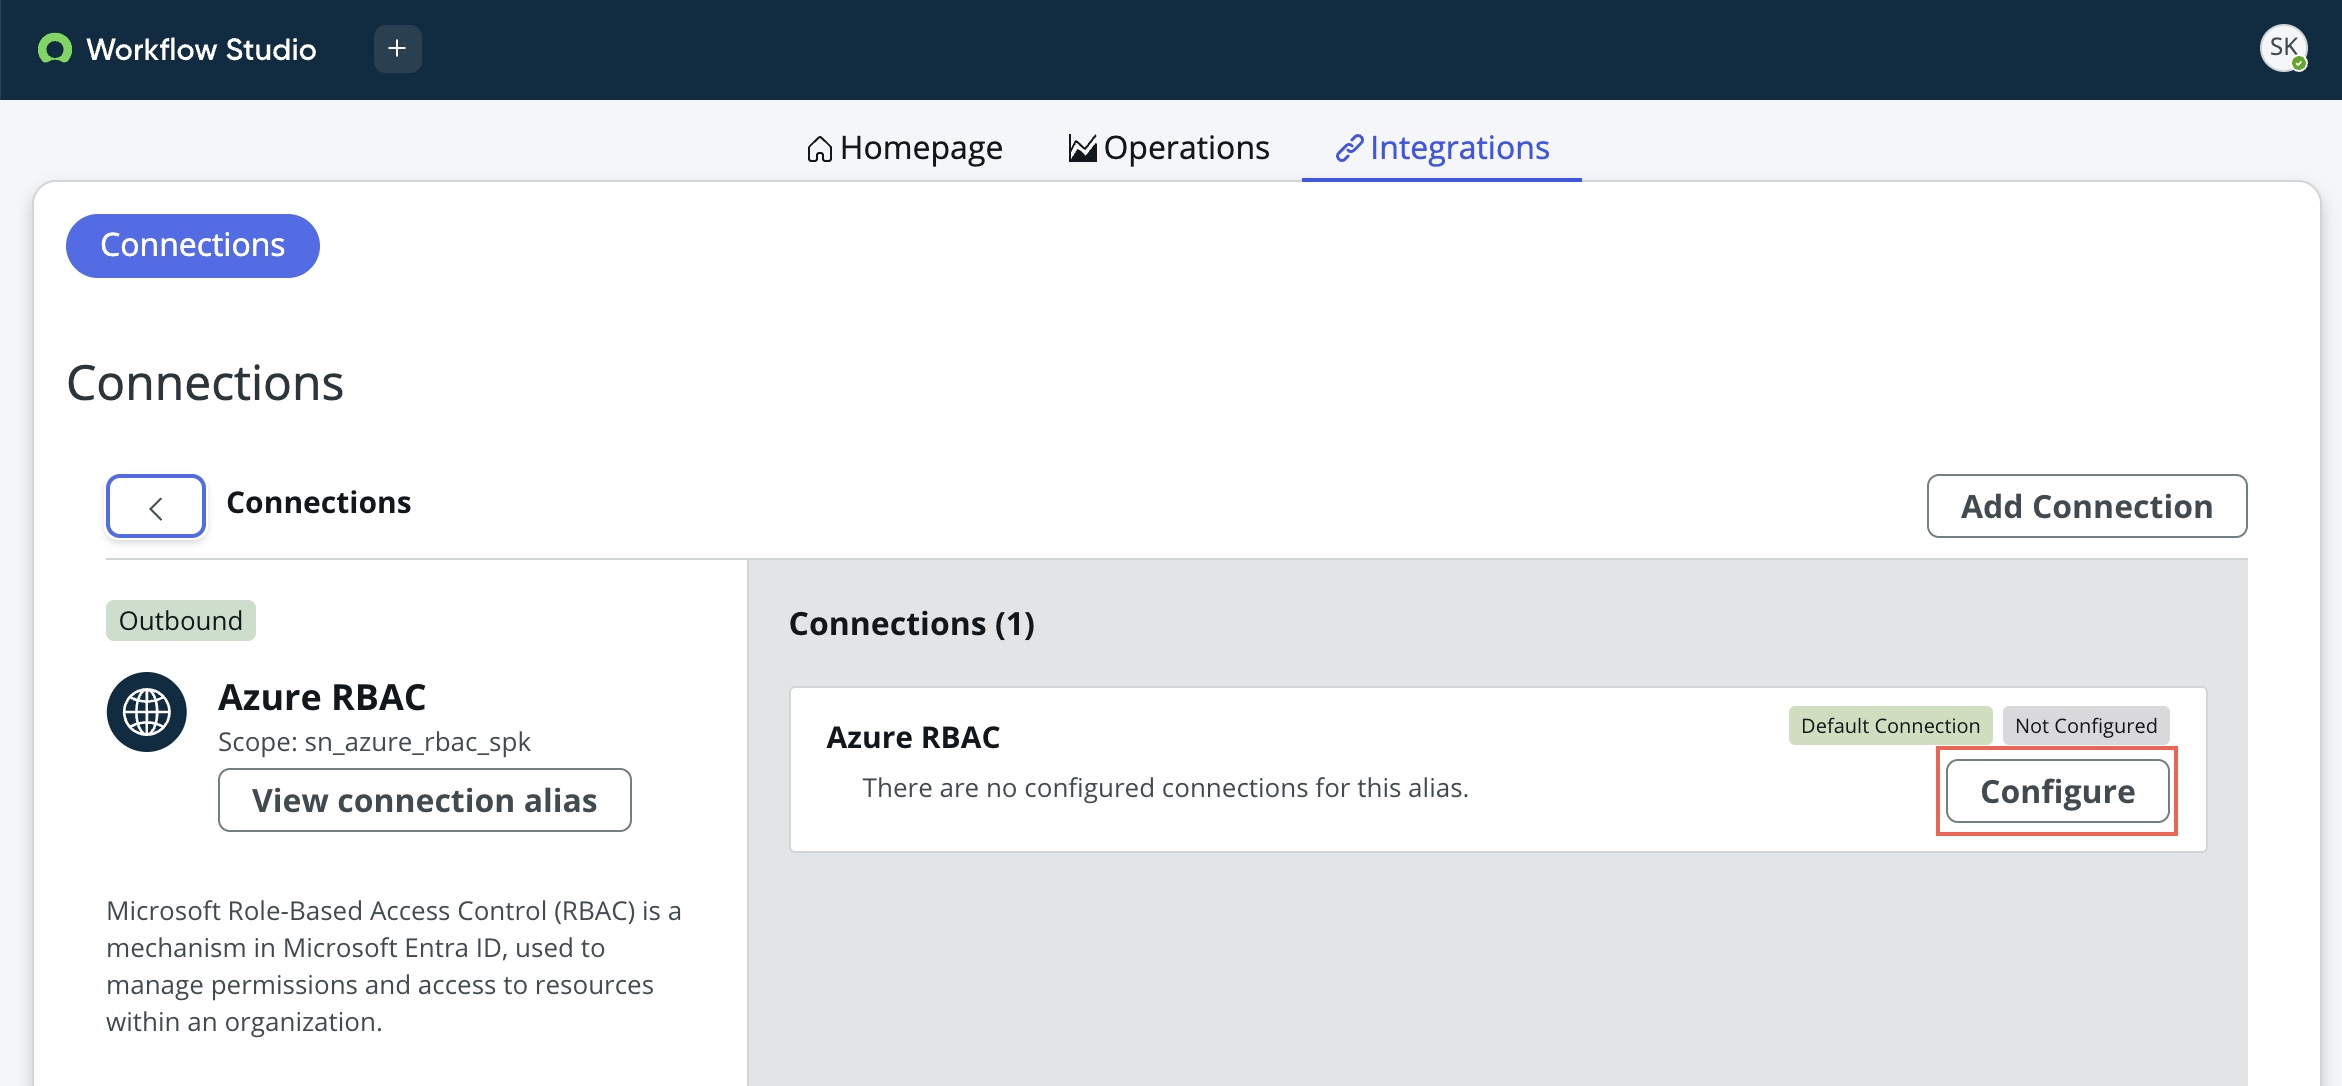Click the Scope: sn_azure_rbac_spk text

[374, 742]
